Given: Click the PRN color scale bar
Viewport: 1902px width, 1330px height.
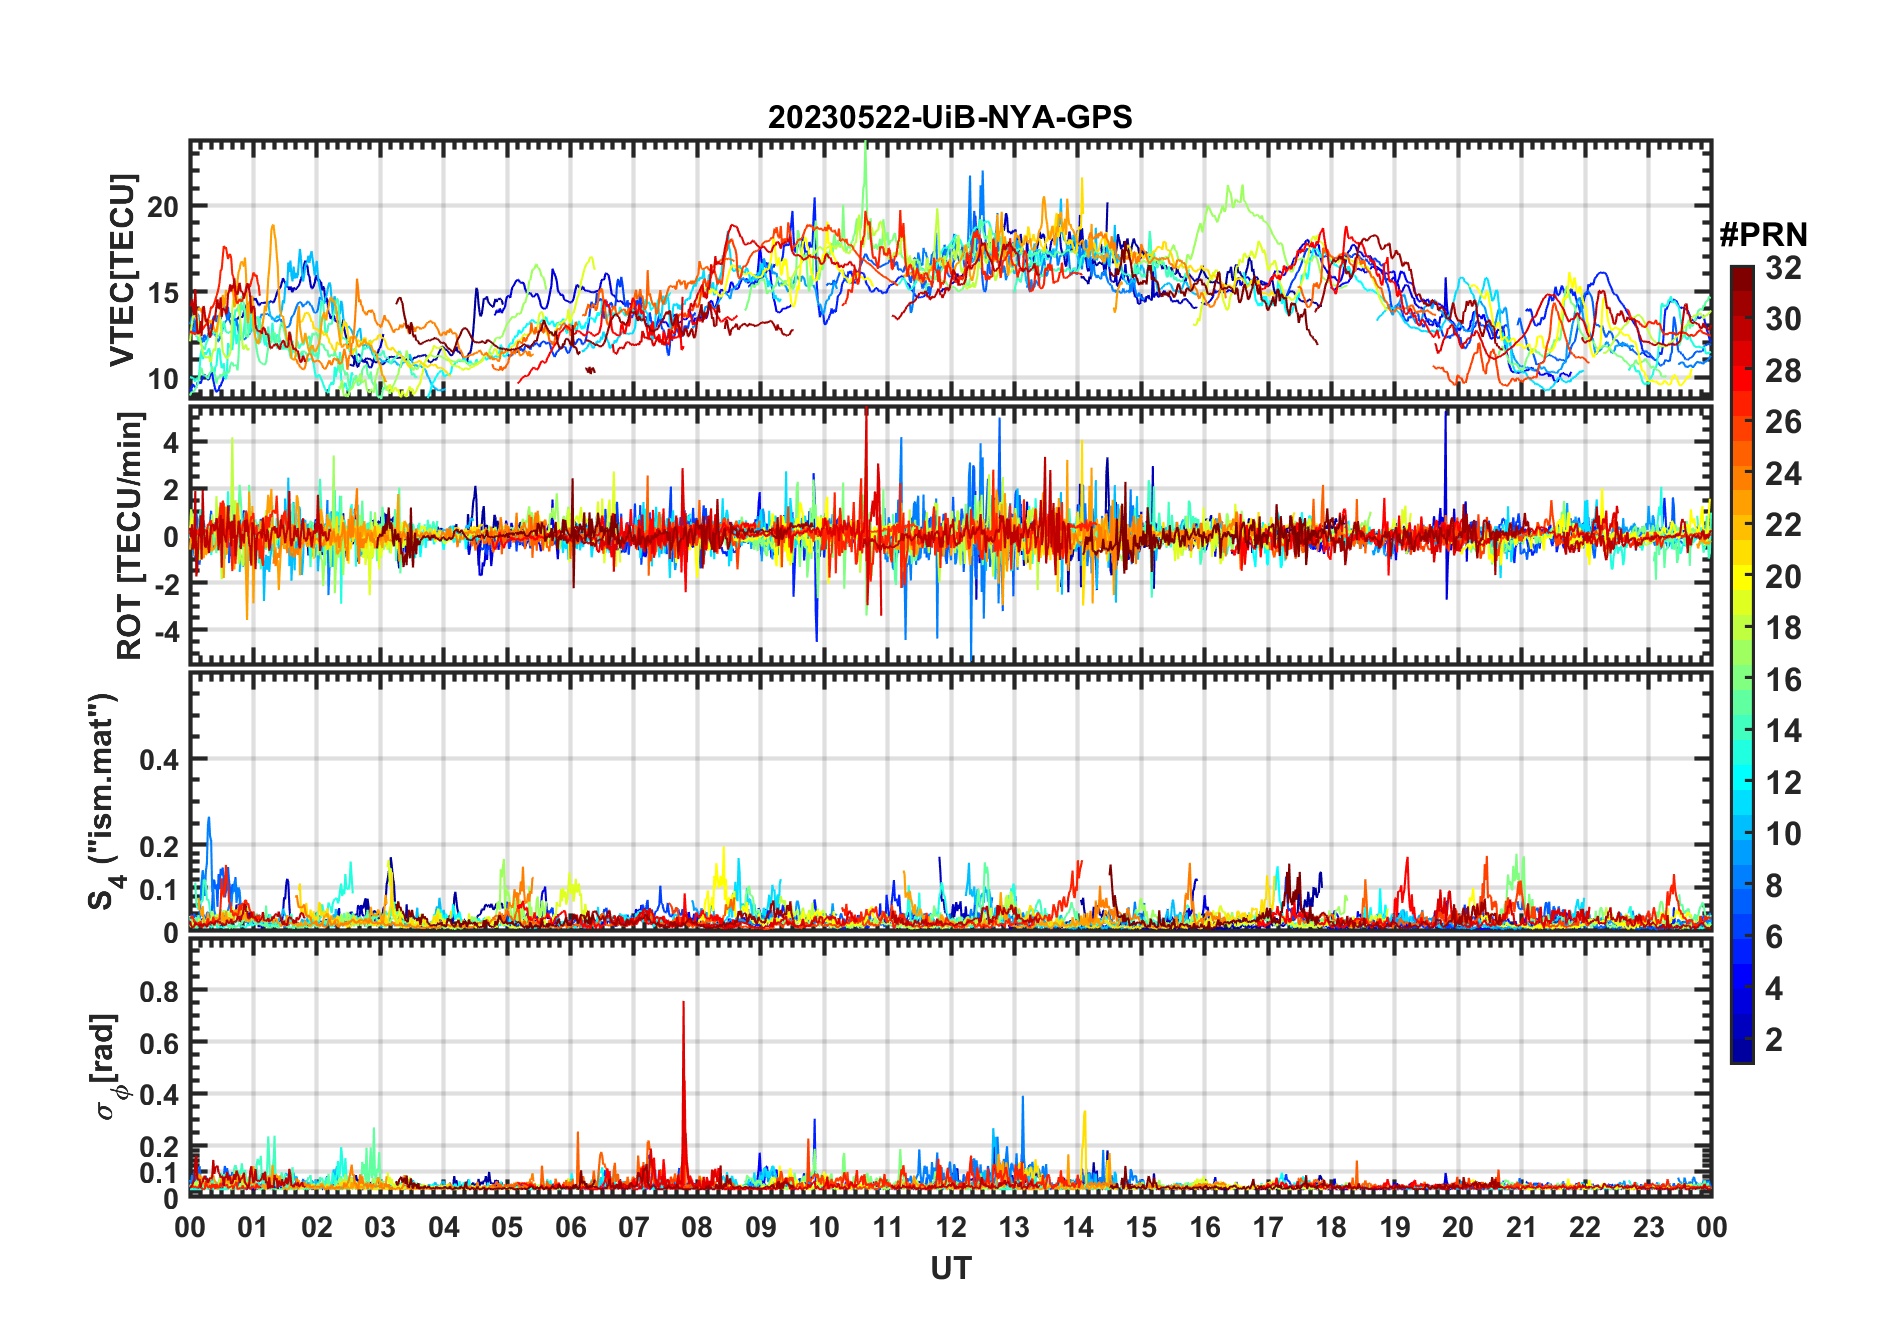Looking at the screenshot, I should coord(1742,664).
